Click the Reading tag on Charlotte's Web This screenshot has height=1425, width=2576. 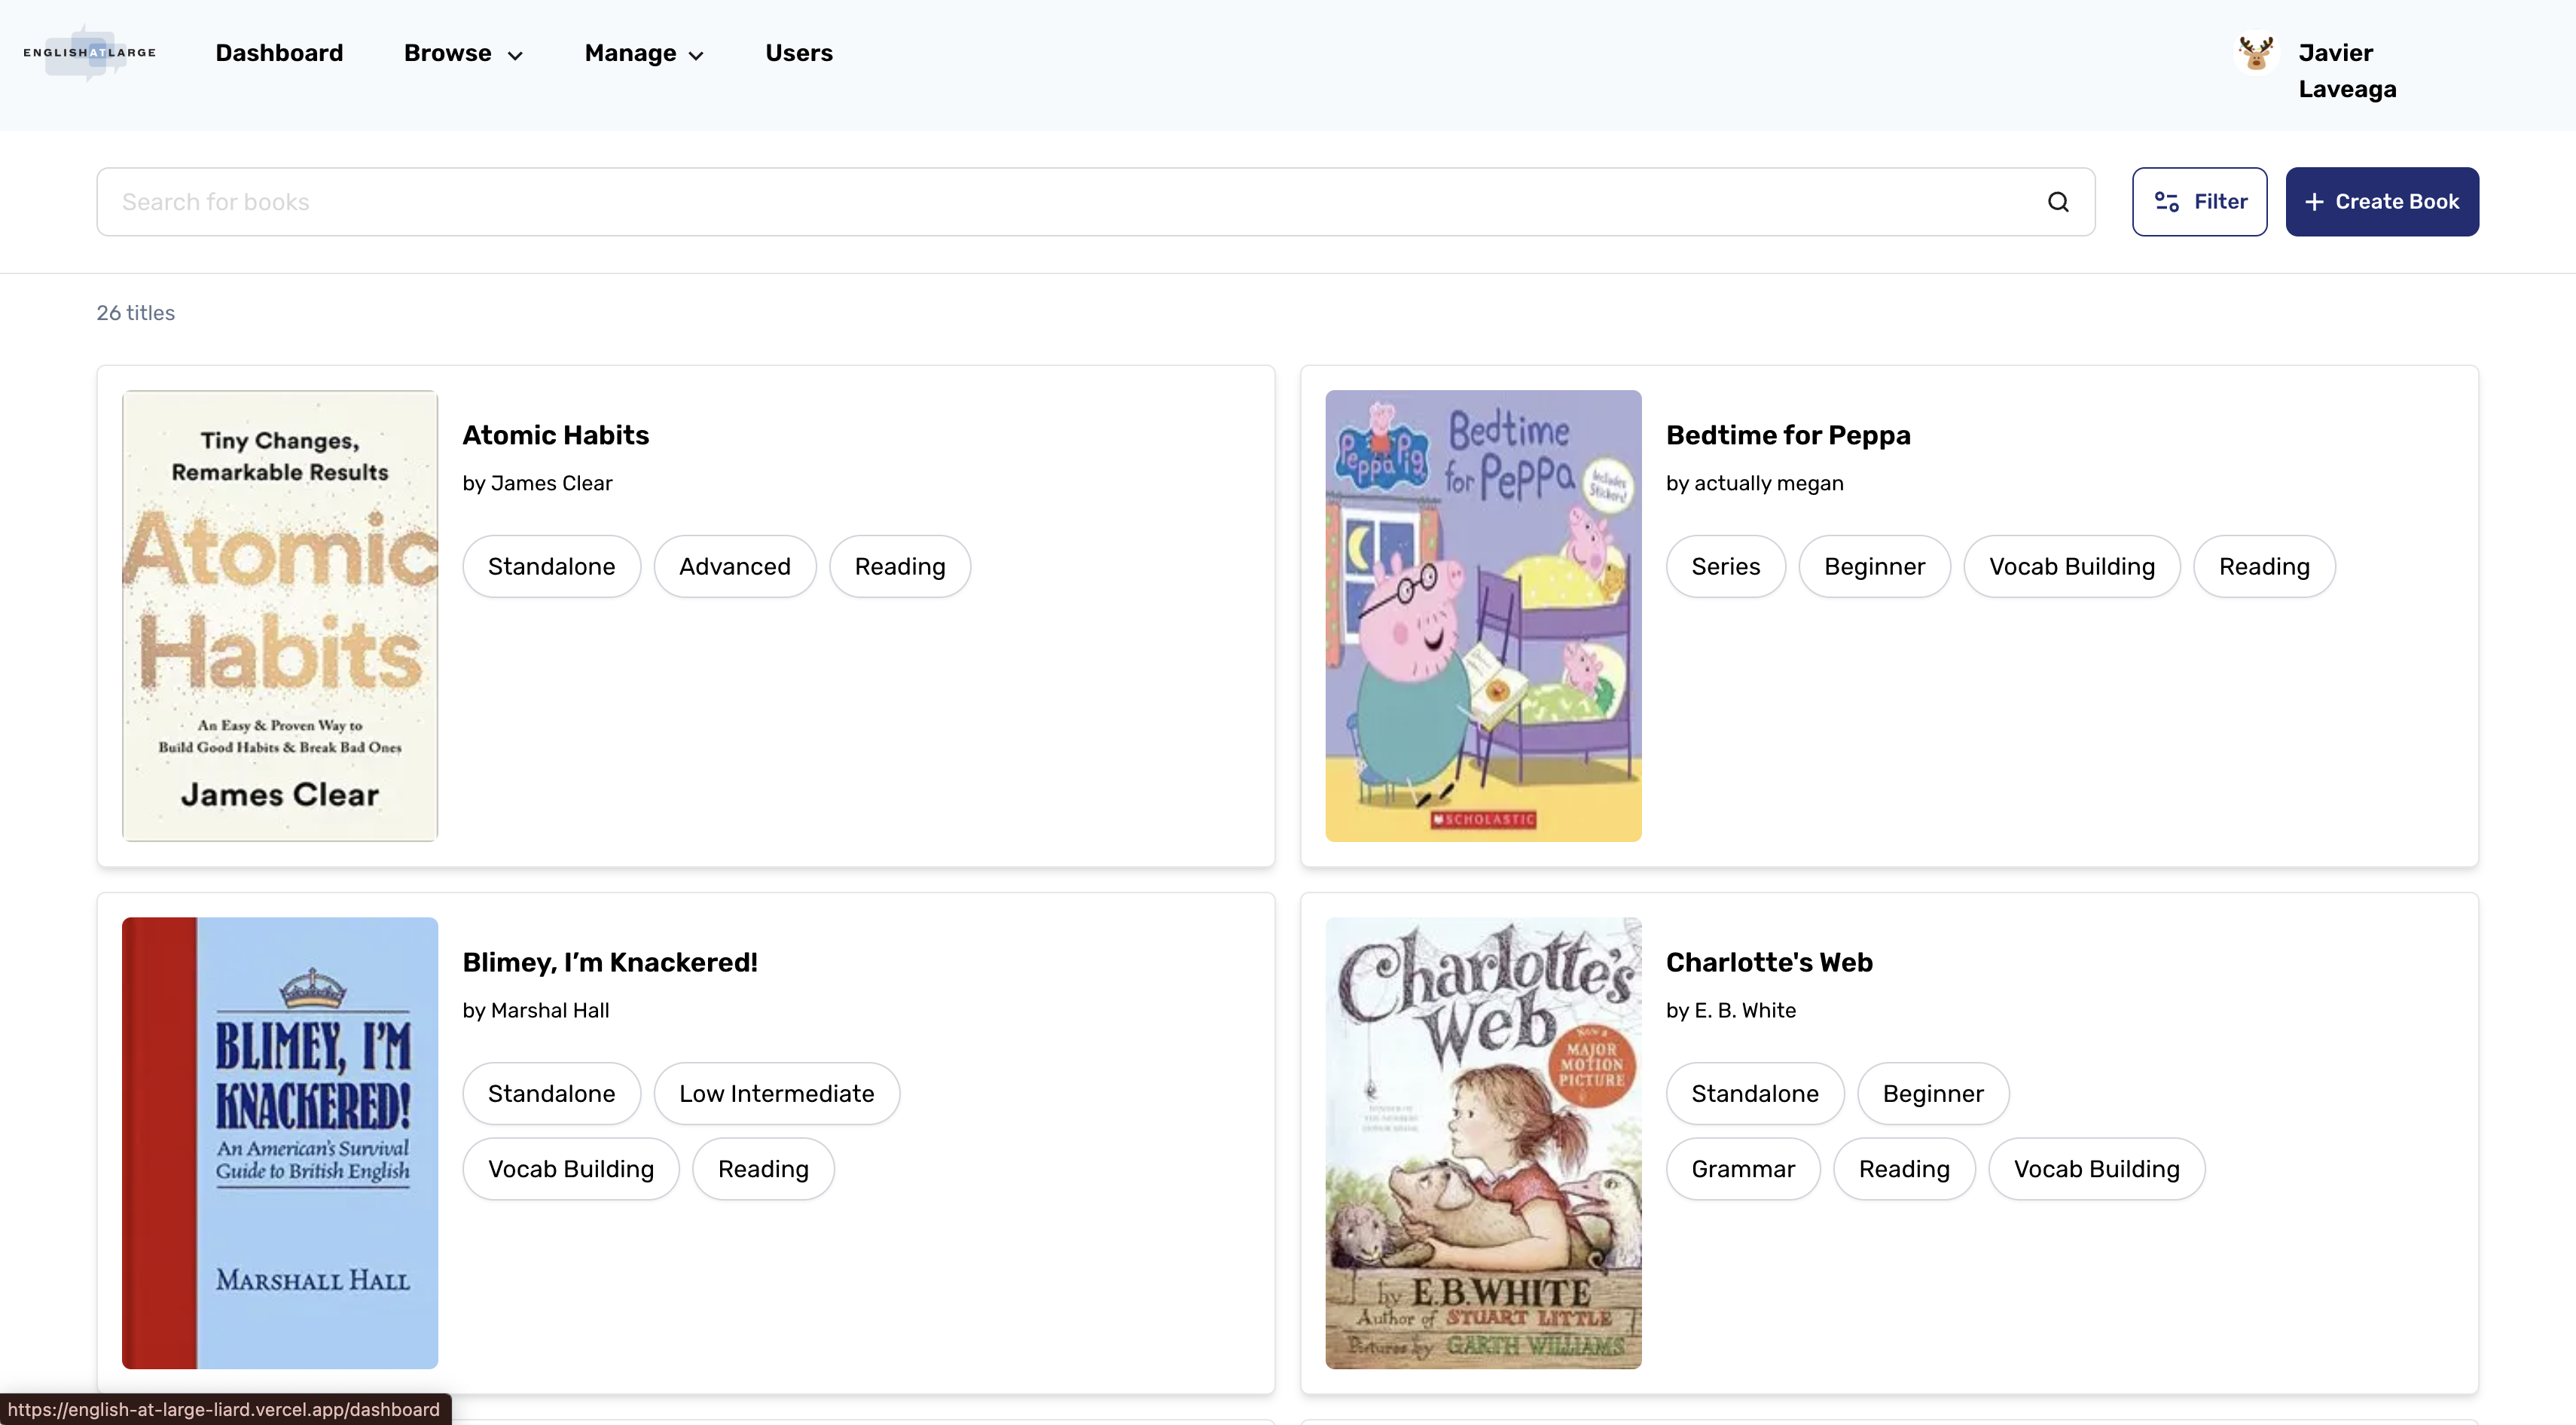click(1903, 1169)
